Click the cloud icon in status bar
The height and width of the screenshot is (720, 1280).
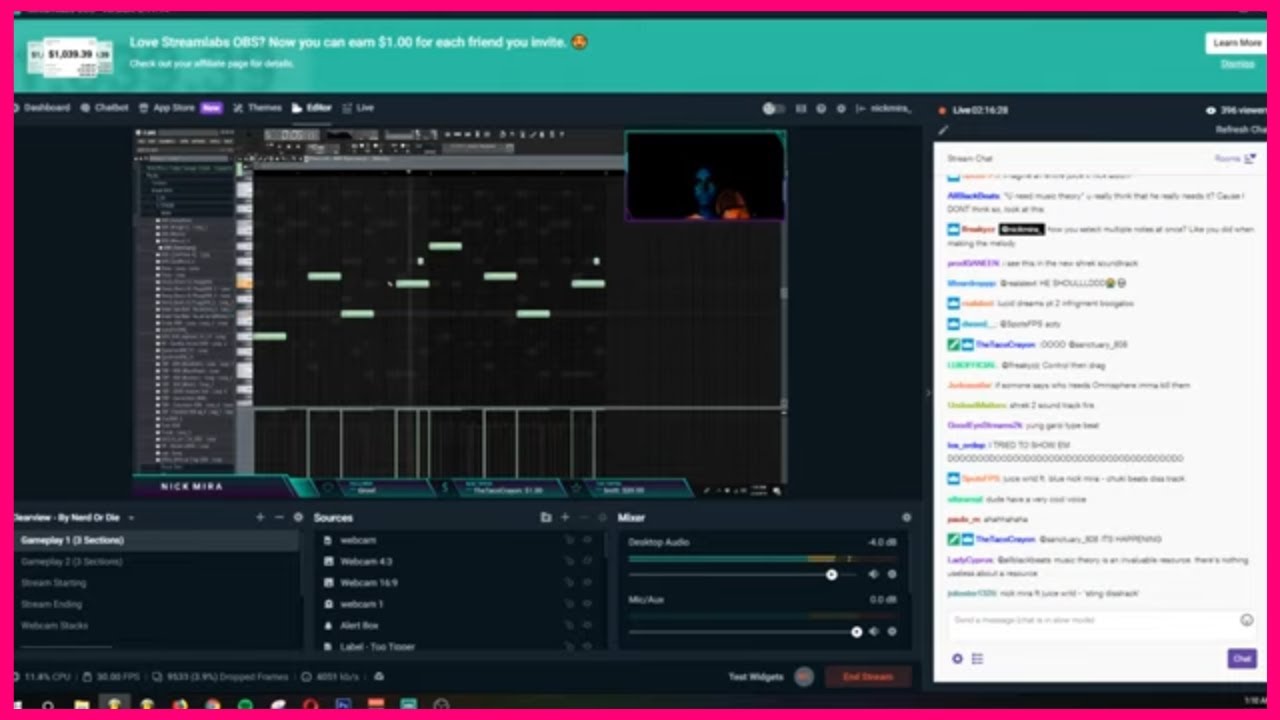tap(378, 677)
